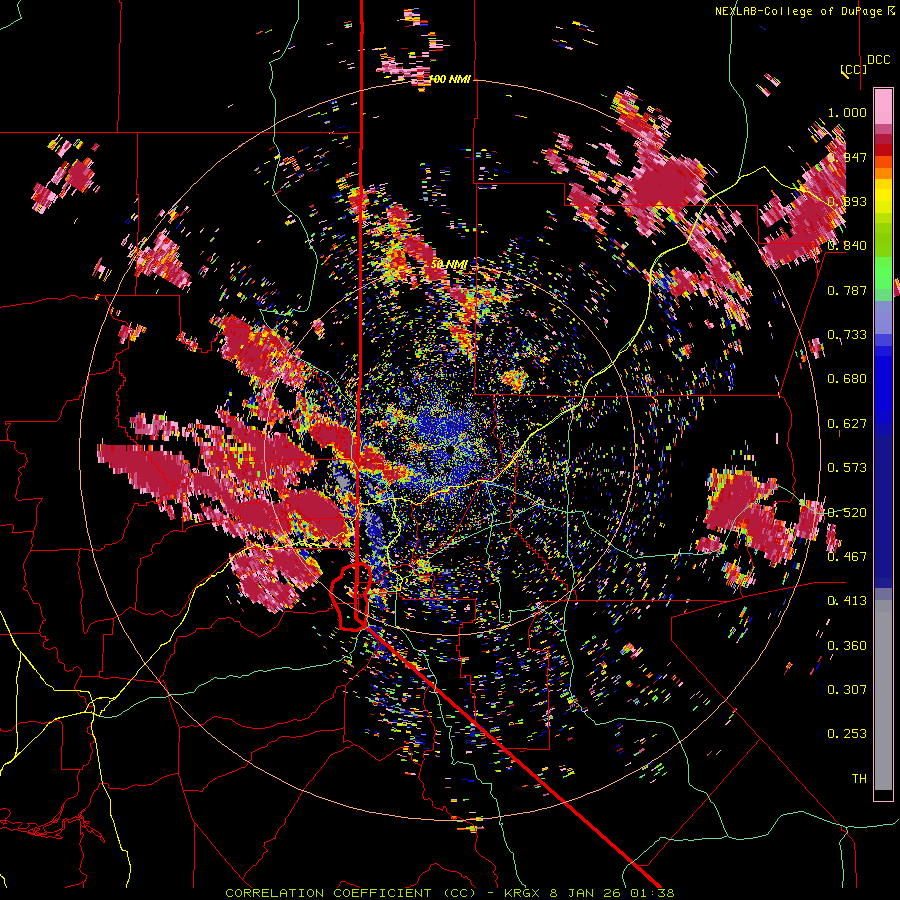Click the 50 NMI range ring label
This screenshot has height=900, width=900.
[449, 265]
